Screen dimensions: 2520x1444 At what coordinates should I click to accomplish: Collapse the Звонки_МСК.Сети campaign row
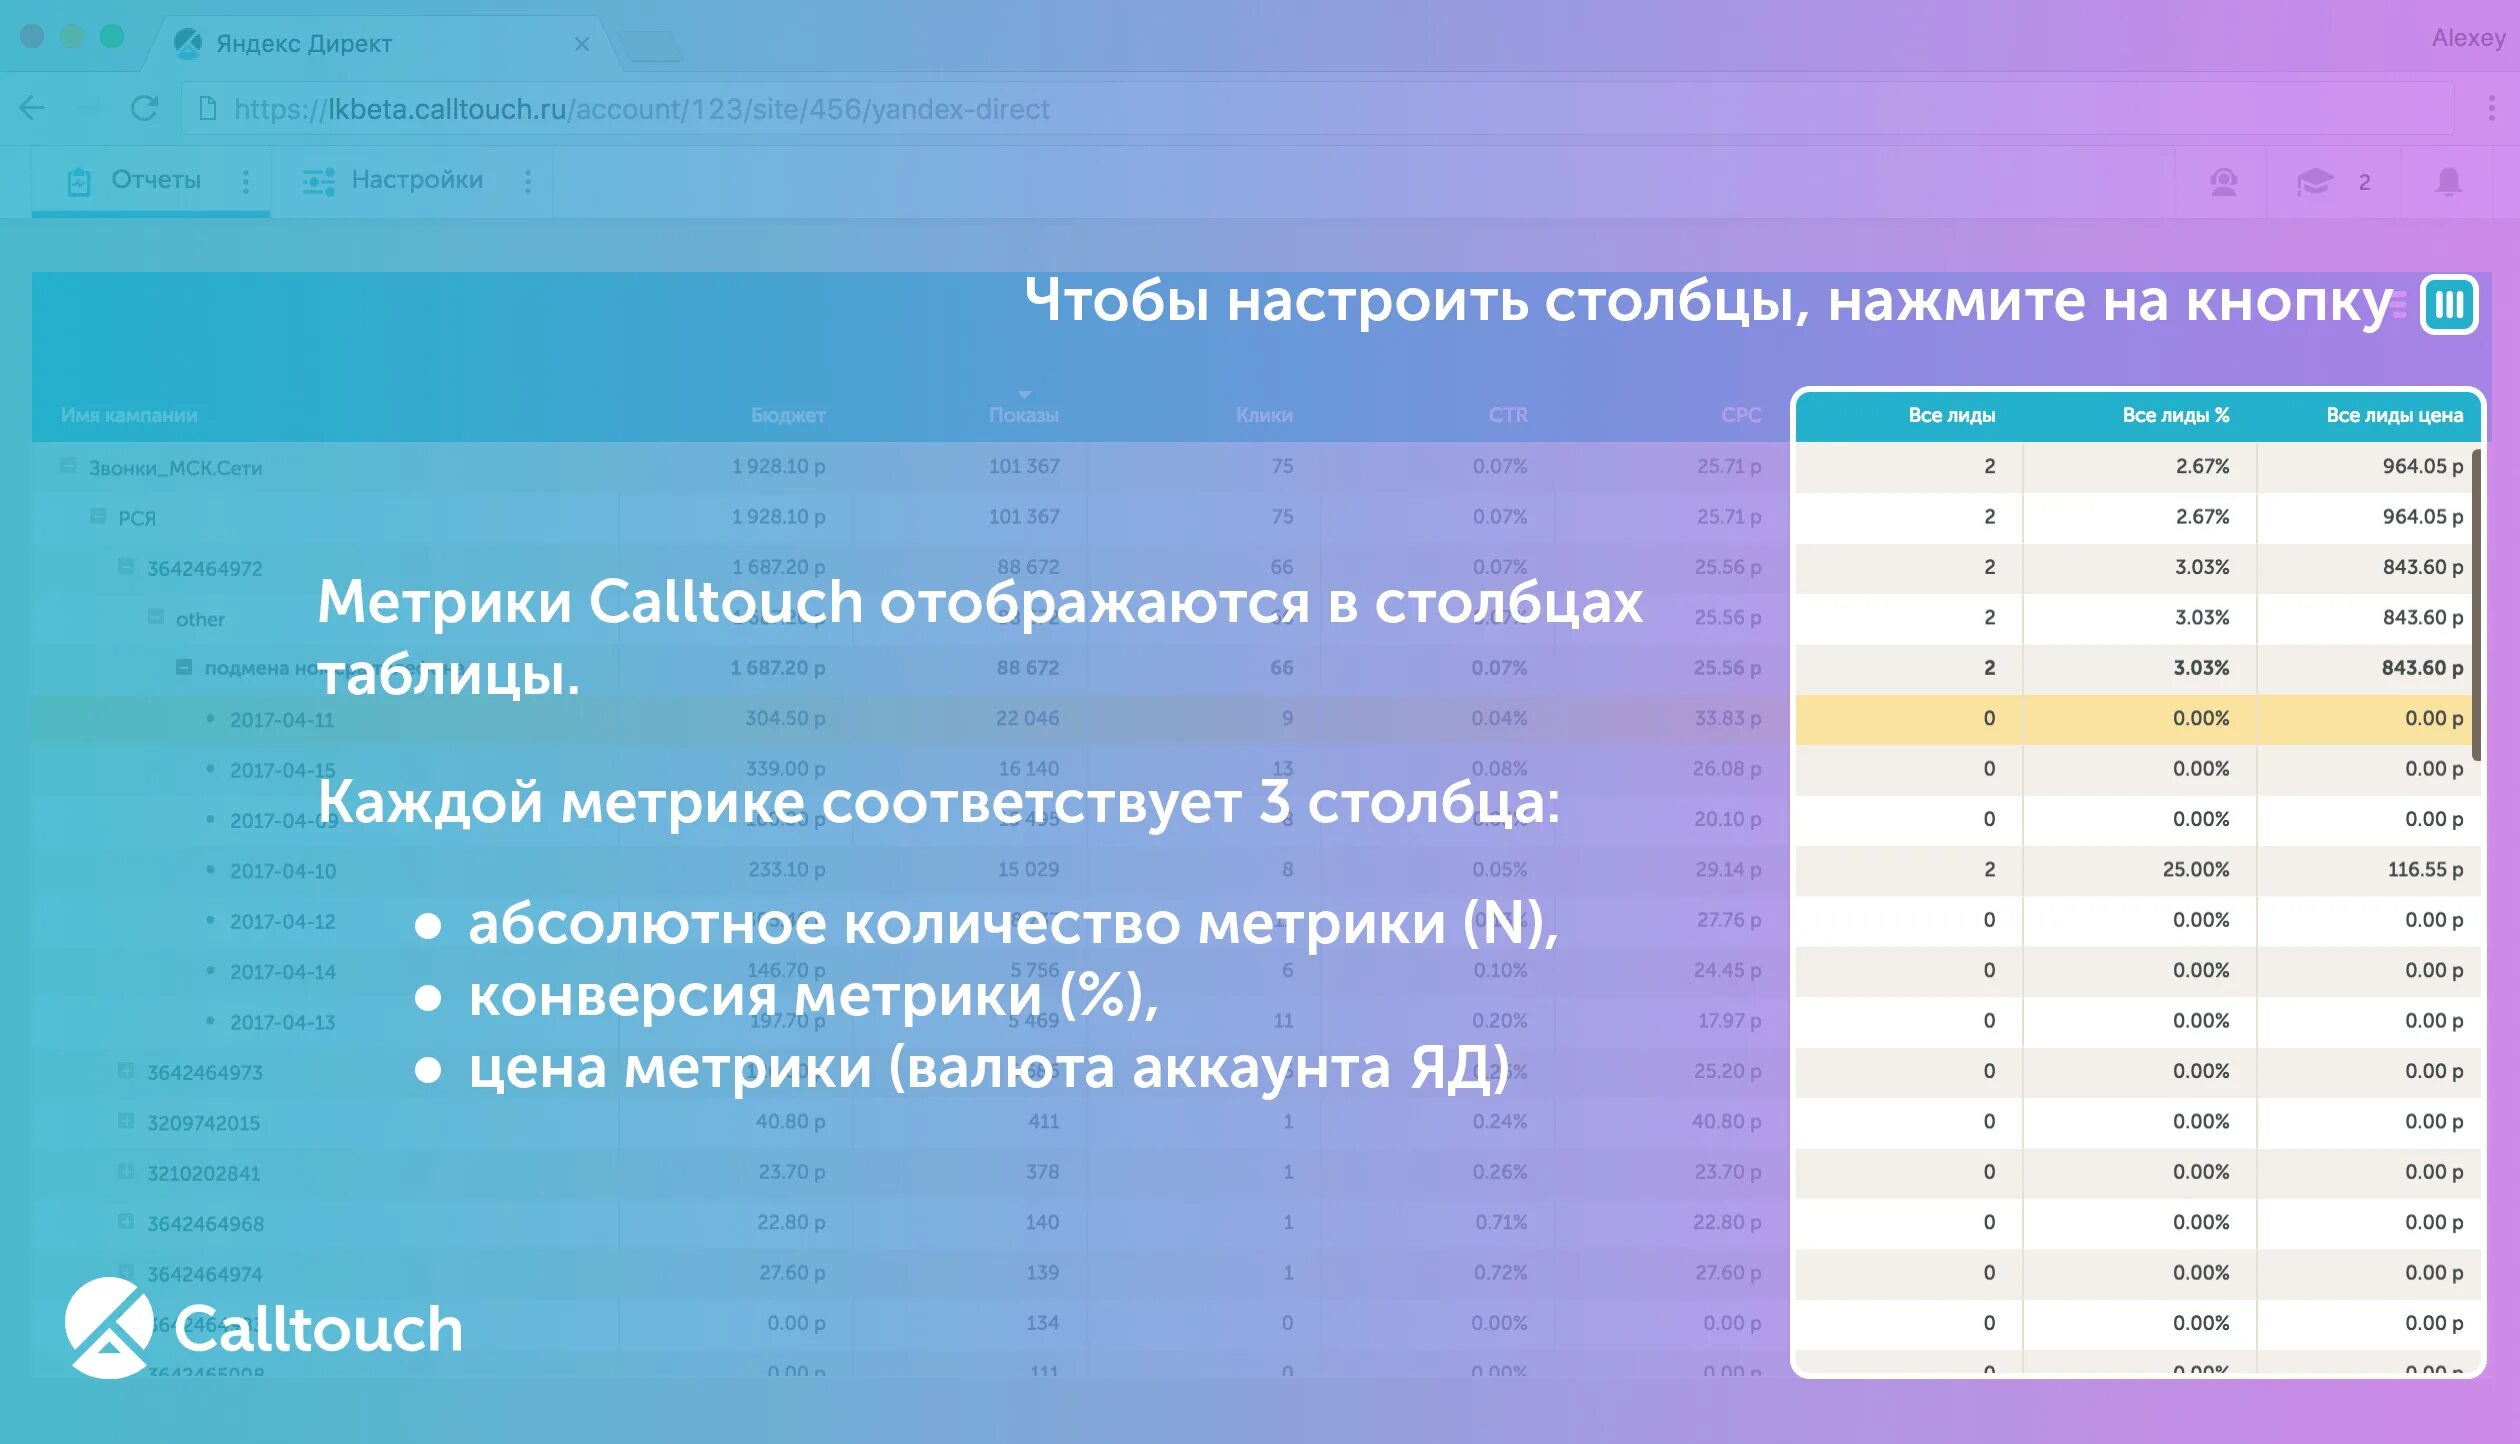(x=66, y=466)
